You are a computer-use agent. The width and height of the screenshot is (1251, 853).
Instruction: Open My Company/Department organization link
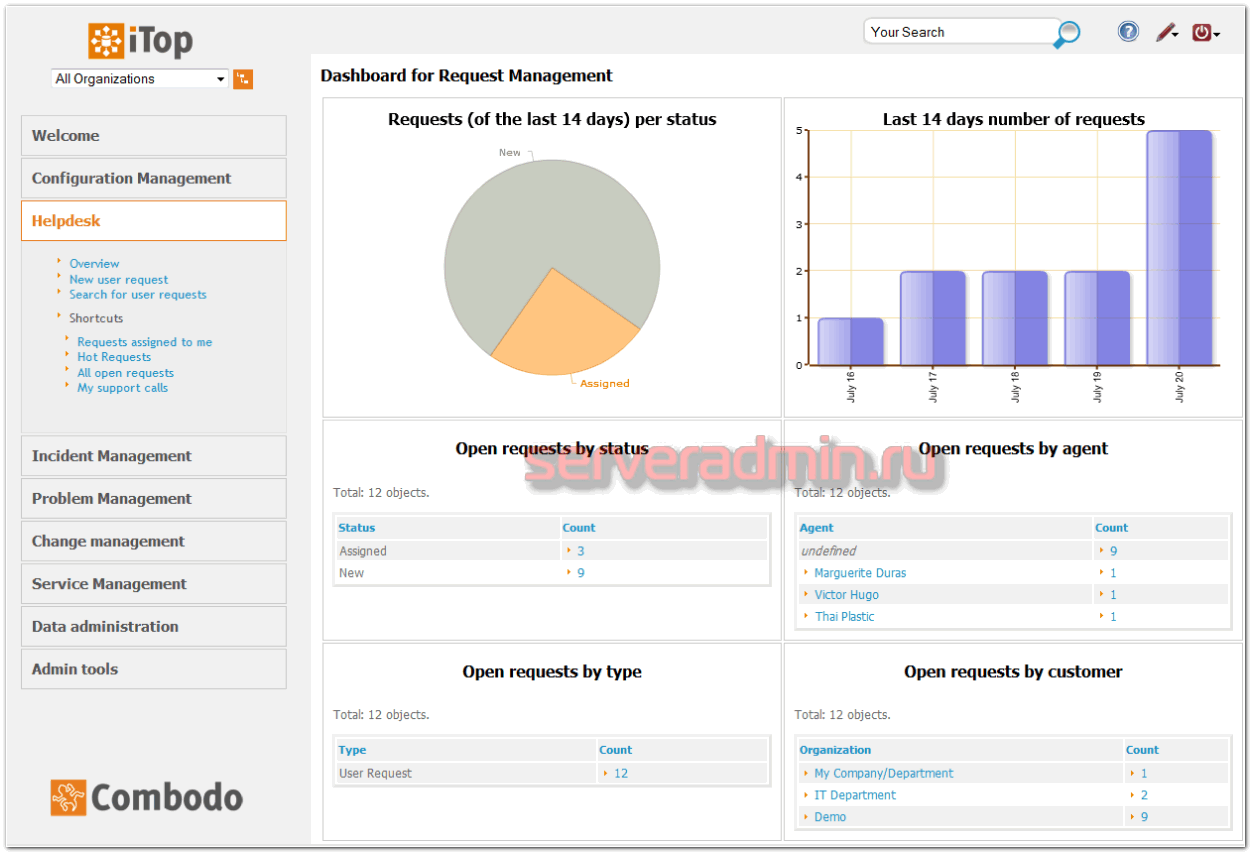pos(884,773)
